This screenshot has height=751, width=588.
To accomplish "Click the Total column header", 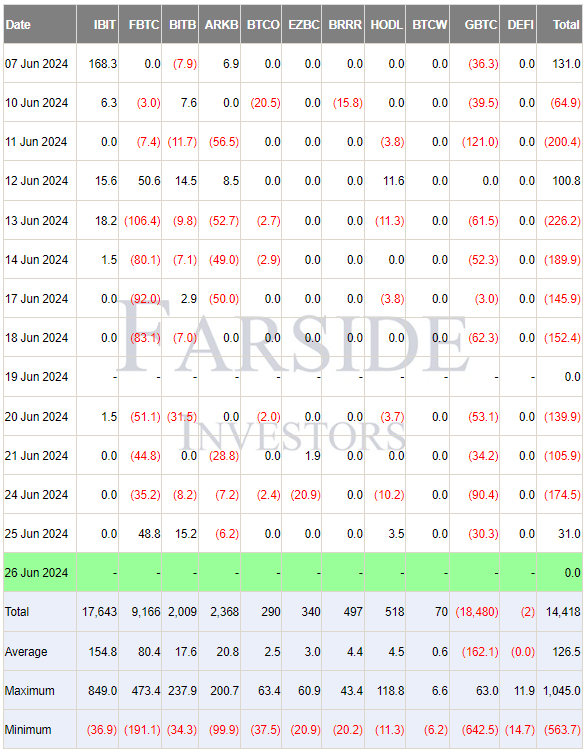I will click(560, 24).
